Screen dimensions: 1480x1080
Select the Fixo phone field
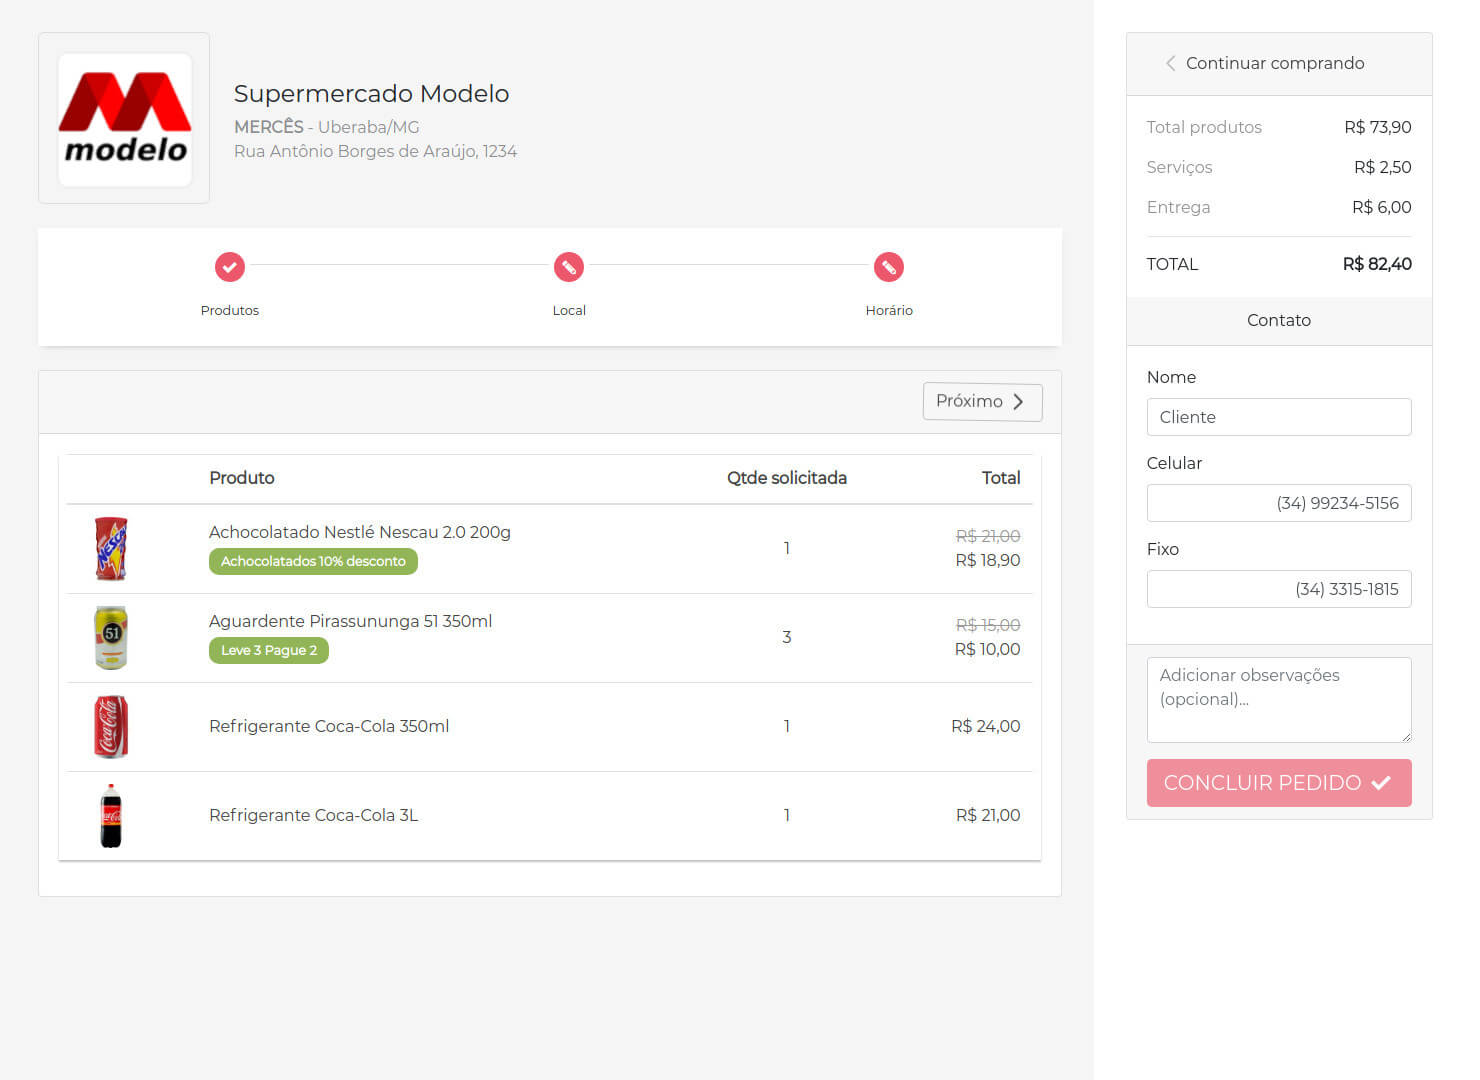(x=1278, y=589)
